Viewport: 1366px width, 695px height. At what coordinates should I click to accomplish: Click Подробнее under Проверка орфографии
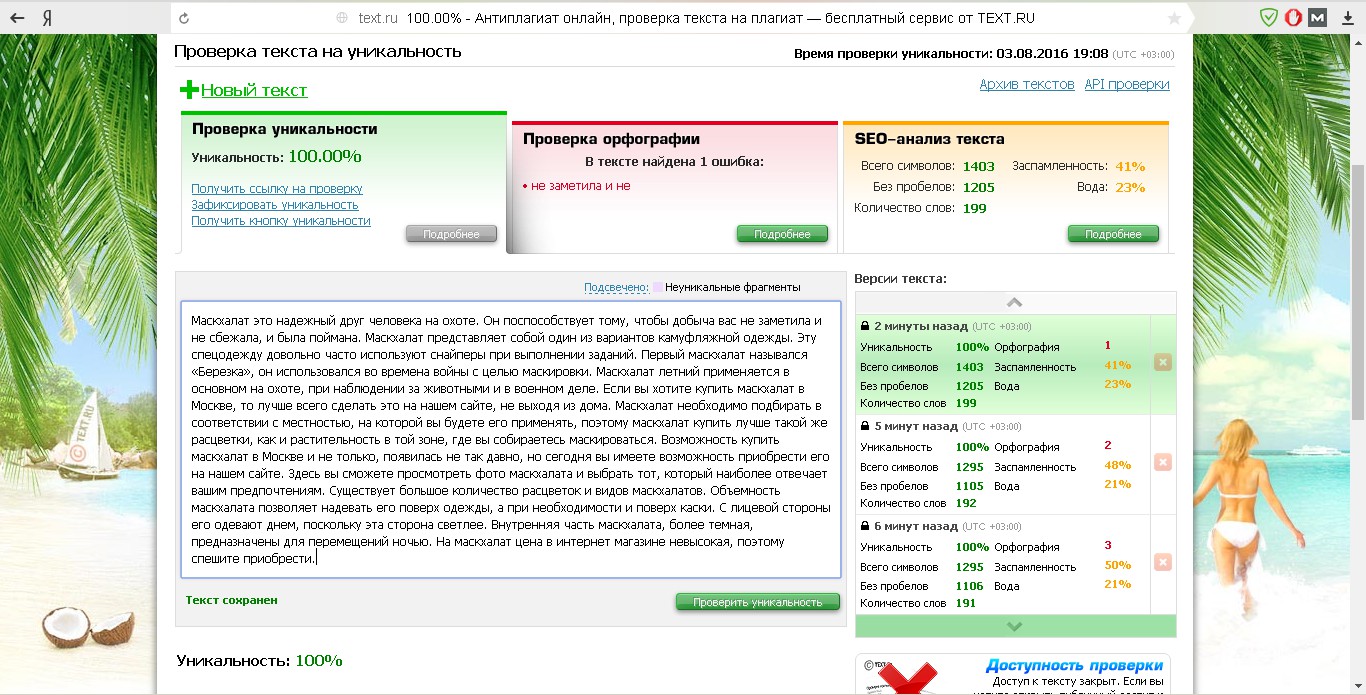pos(782,234)
